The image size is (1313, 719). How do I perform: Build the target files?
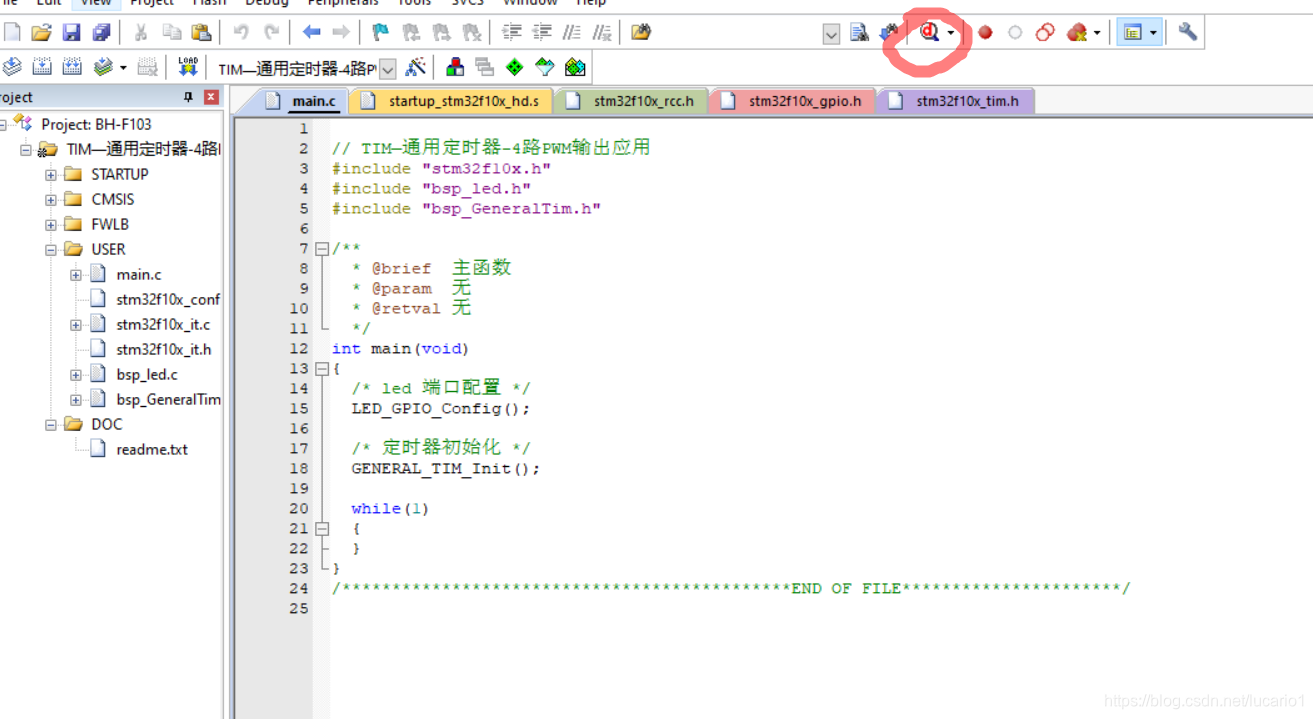pos(42,67)
